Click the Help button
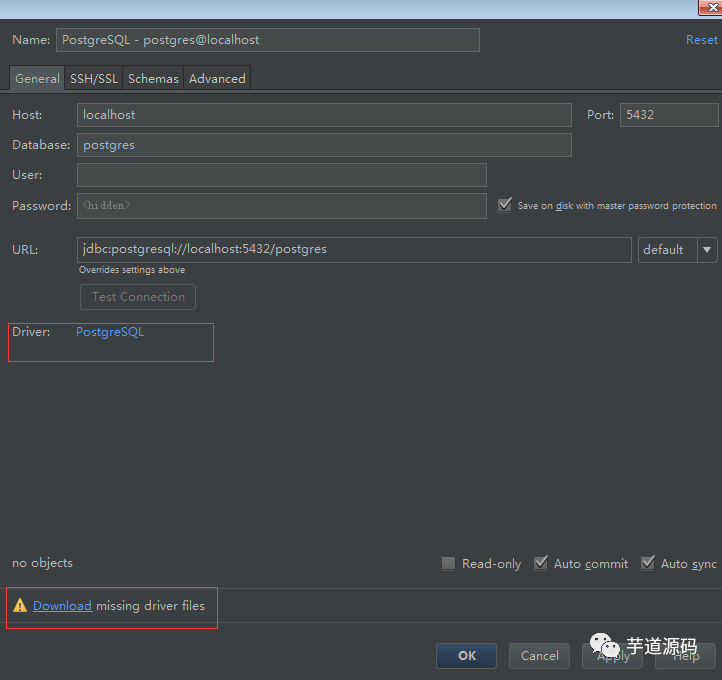722x680 pixels. pos(686,656)
